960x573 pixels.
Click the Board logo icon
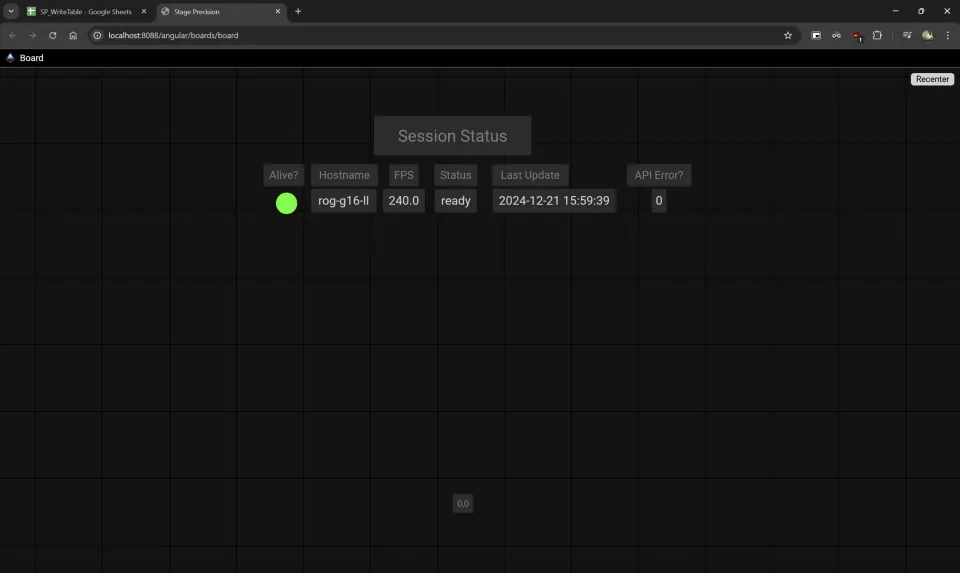click(10, 58)
